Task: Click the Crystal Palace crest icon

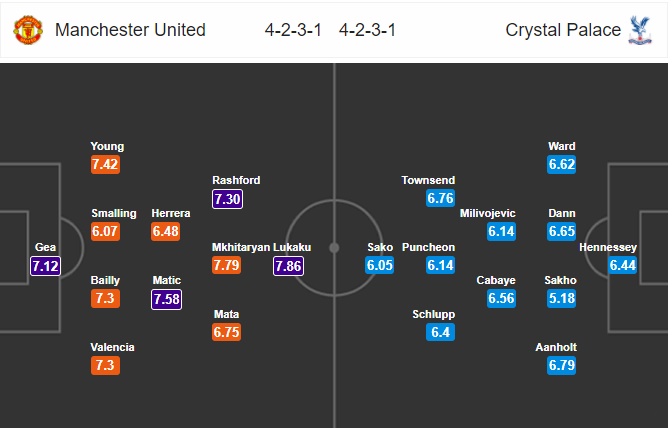Action: click(x=639, y=30)
